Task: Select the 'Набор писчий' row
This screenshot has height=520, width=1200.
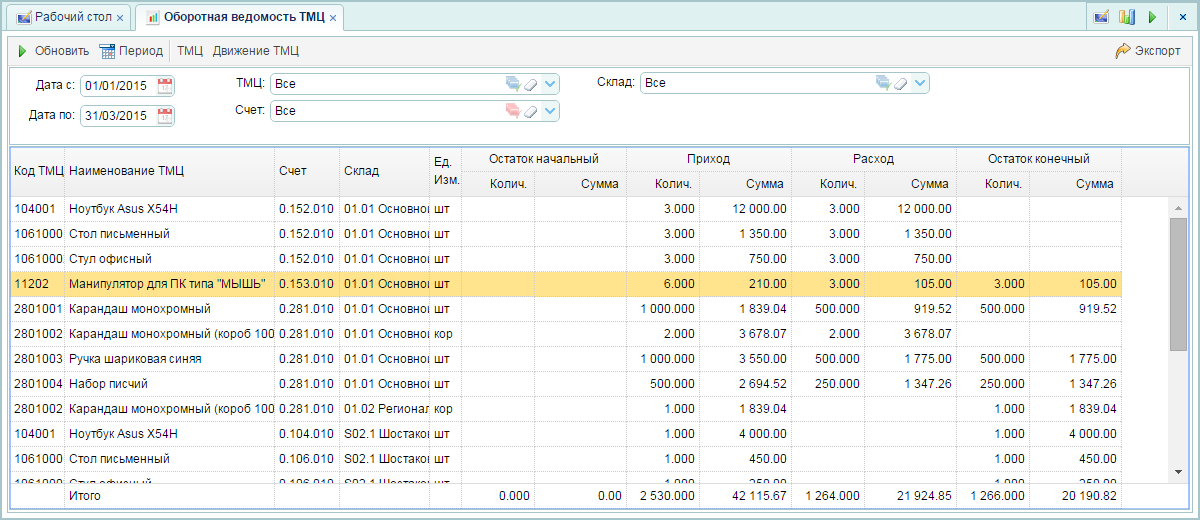Action: [566, 384]
